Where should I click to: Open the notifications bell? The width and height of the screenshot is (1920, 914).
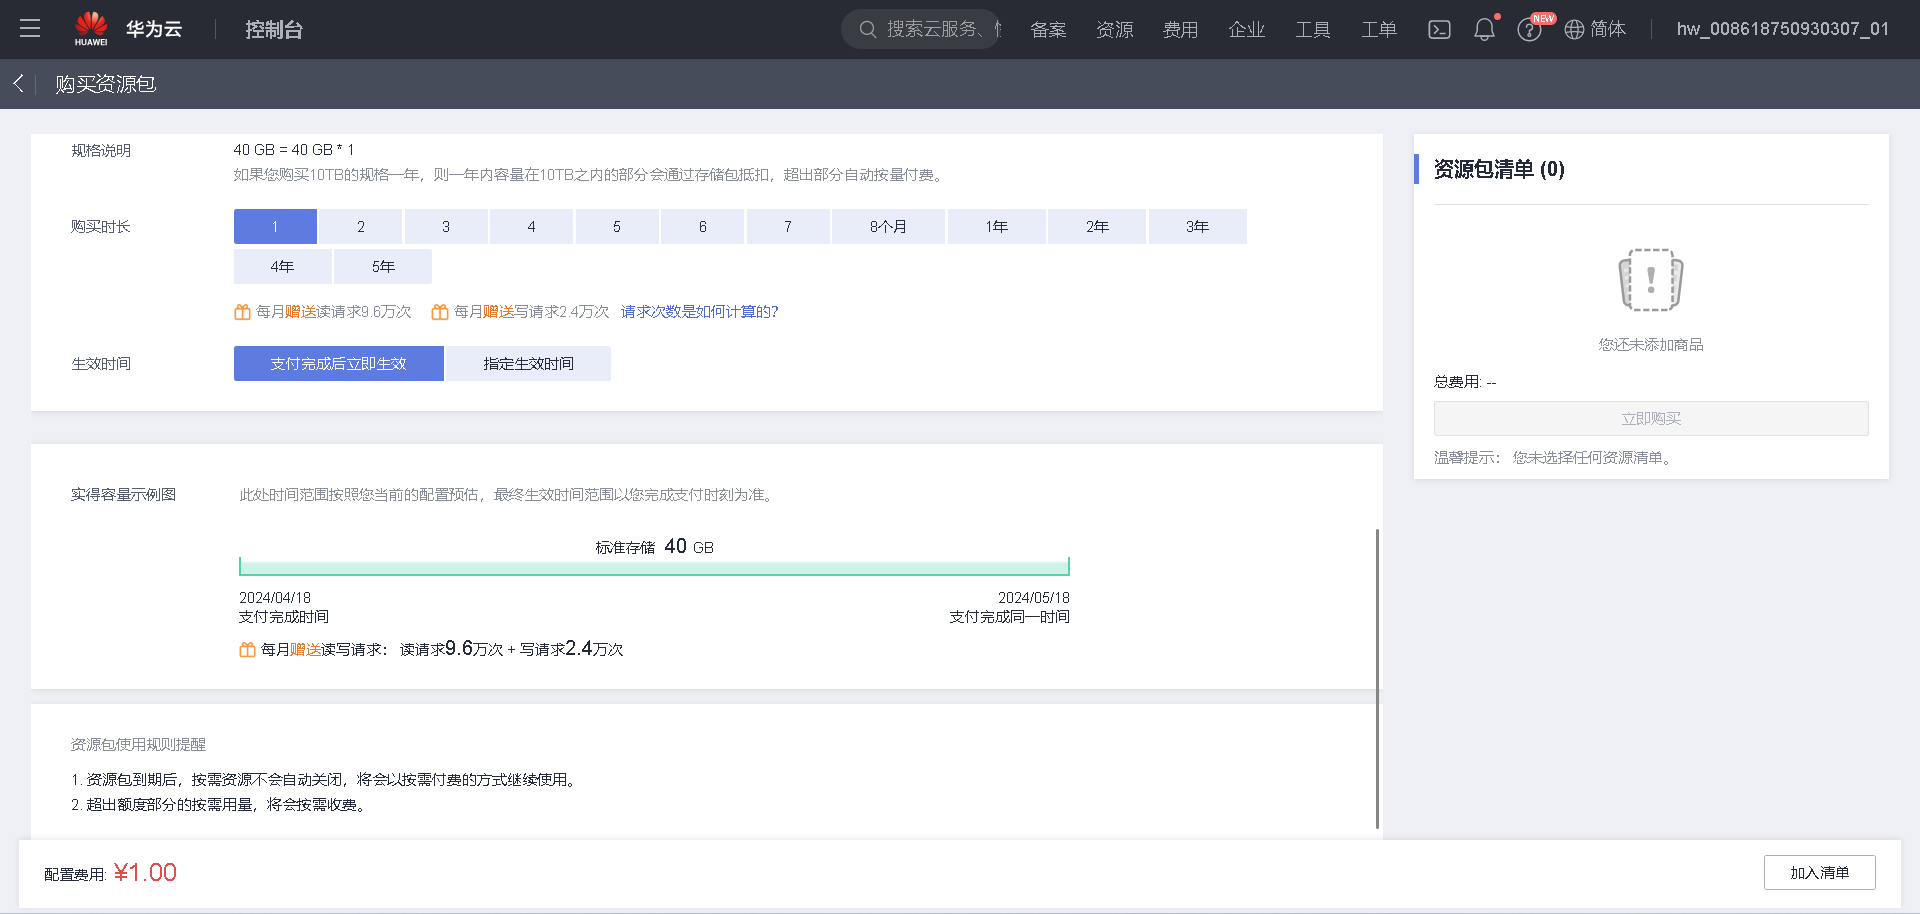(x=1484, y=29)
